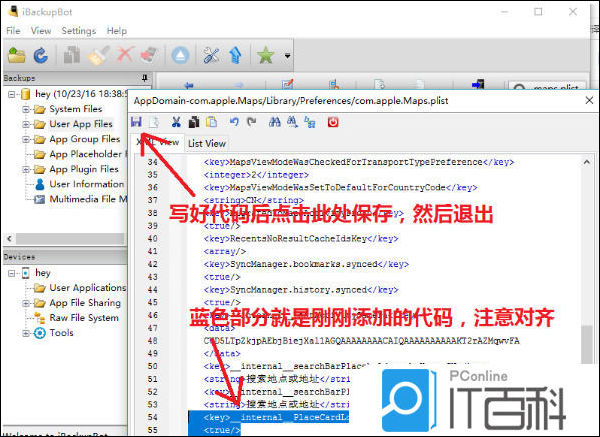Image resolution: width=600 pixels, height=437 pixels.
Task: Select App Group Files in backup tree
Action: coord(85,139)
